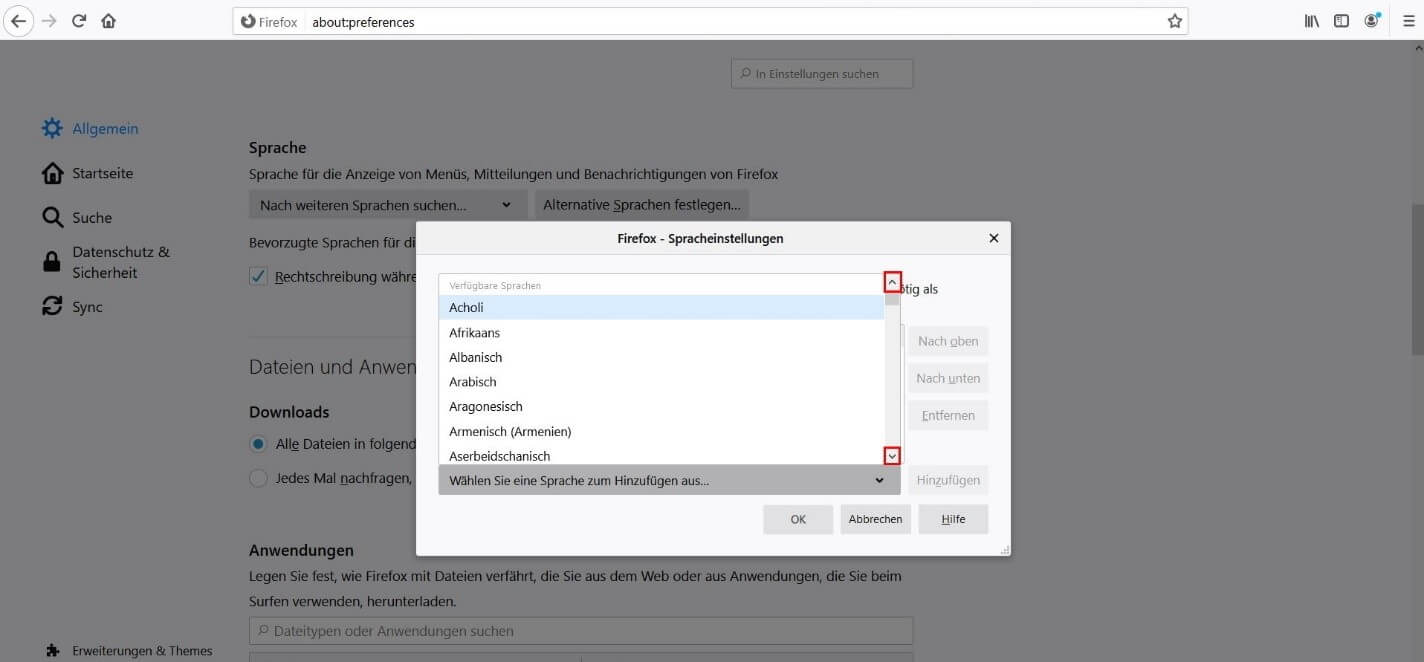Click the In Einstellungen suchen search field

point(822,74)
